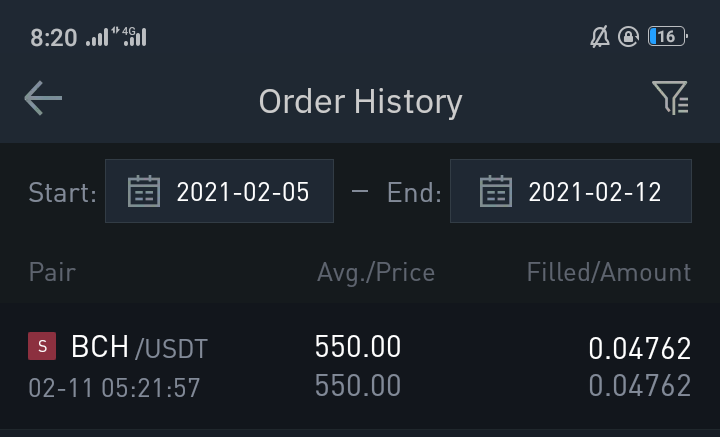720x437 pixels.
Task: Tap the muted bell notification icon
Action: tap(600, 37)
